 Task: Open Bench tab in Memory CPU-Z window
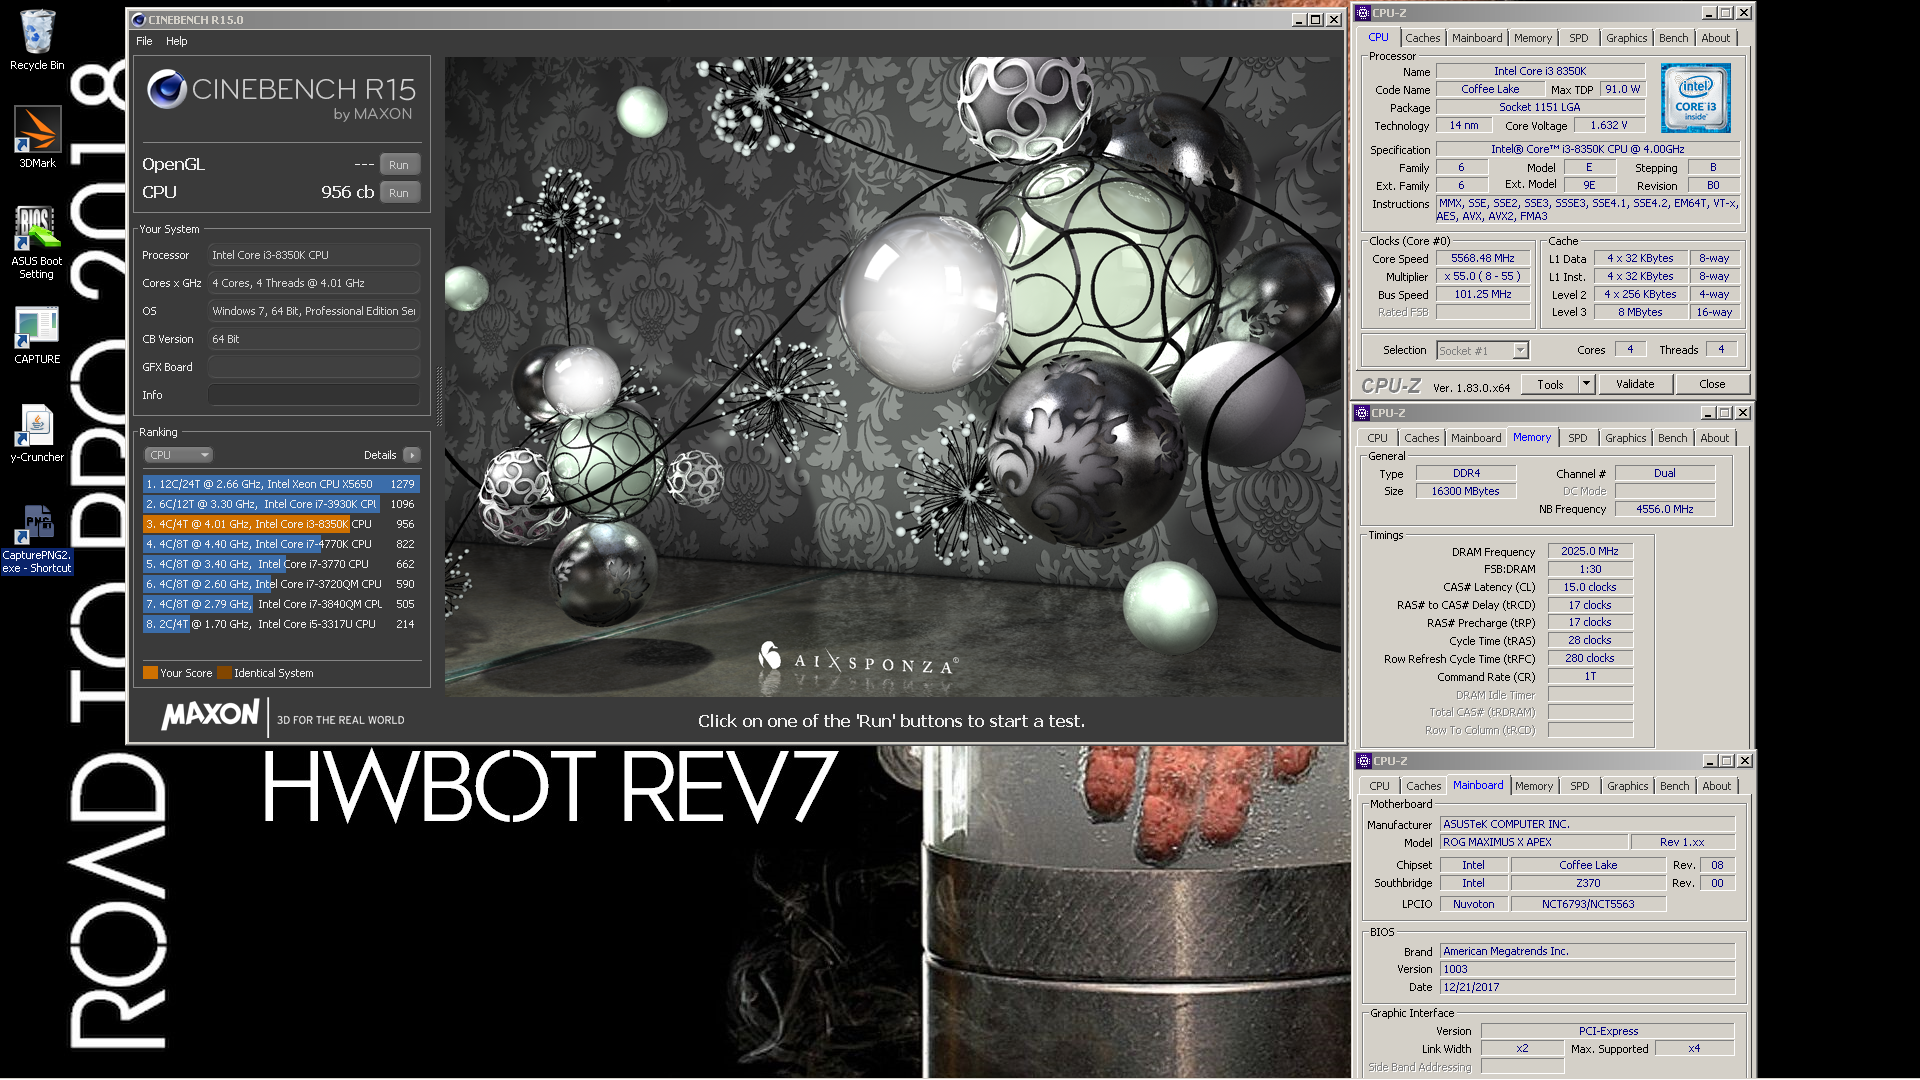point(1672,438)
